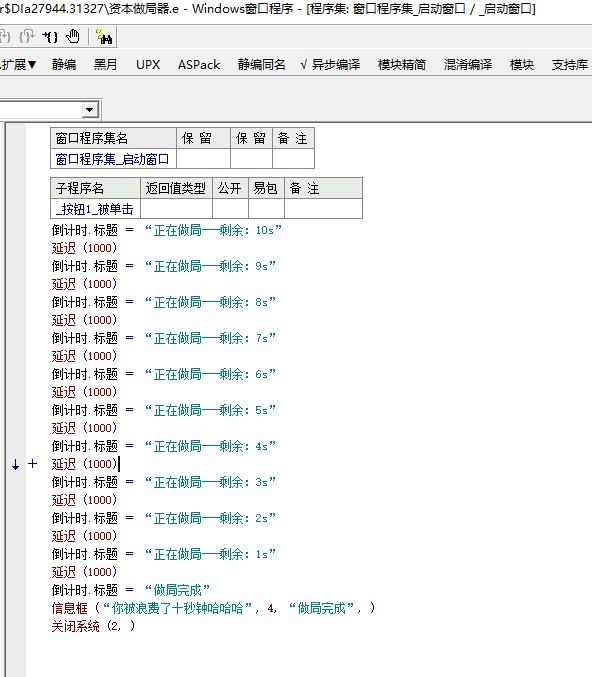Select 静编同名 option

[x=262, y=65]
